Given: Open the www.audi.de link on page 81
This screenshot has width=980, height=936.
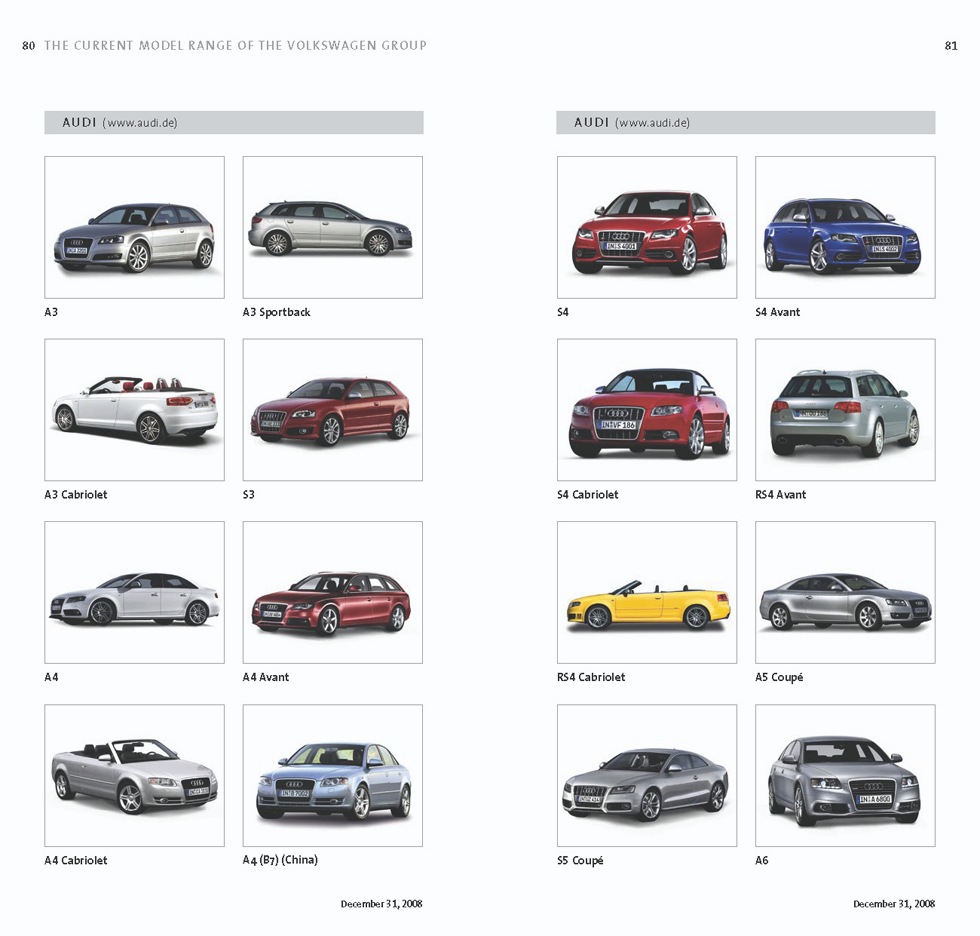Looking at the screenshot, I should pos(653,123).
